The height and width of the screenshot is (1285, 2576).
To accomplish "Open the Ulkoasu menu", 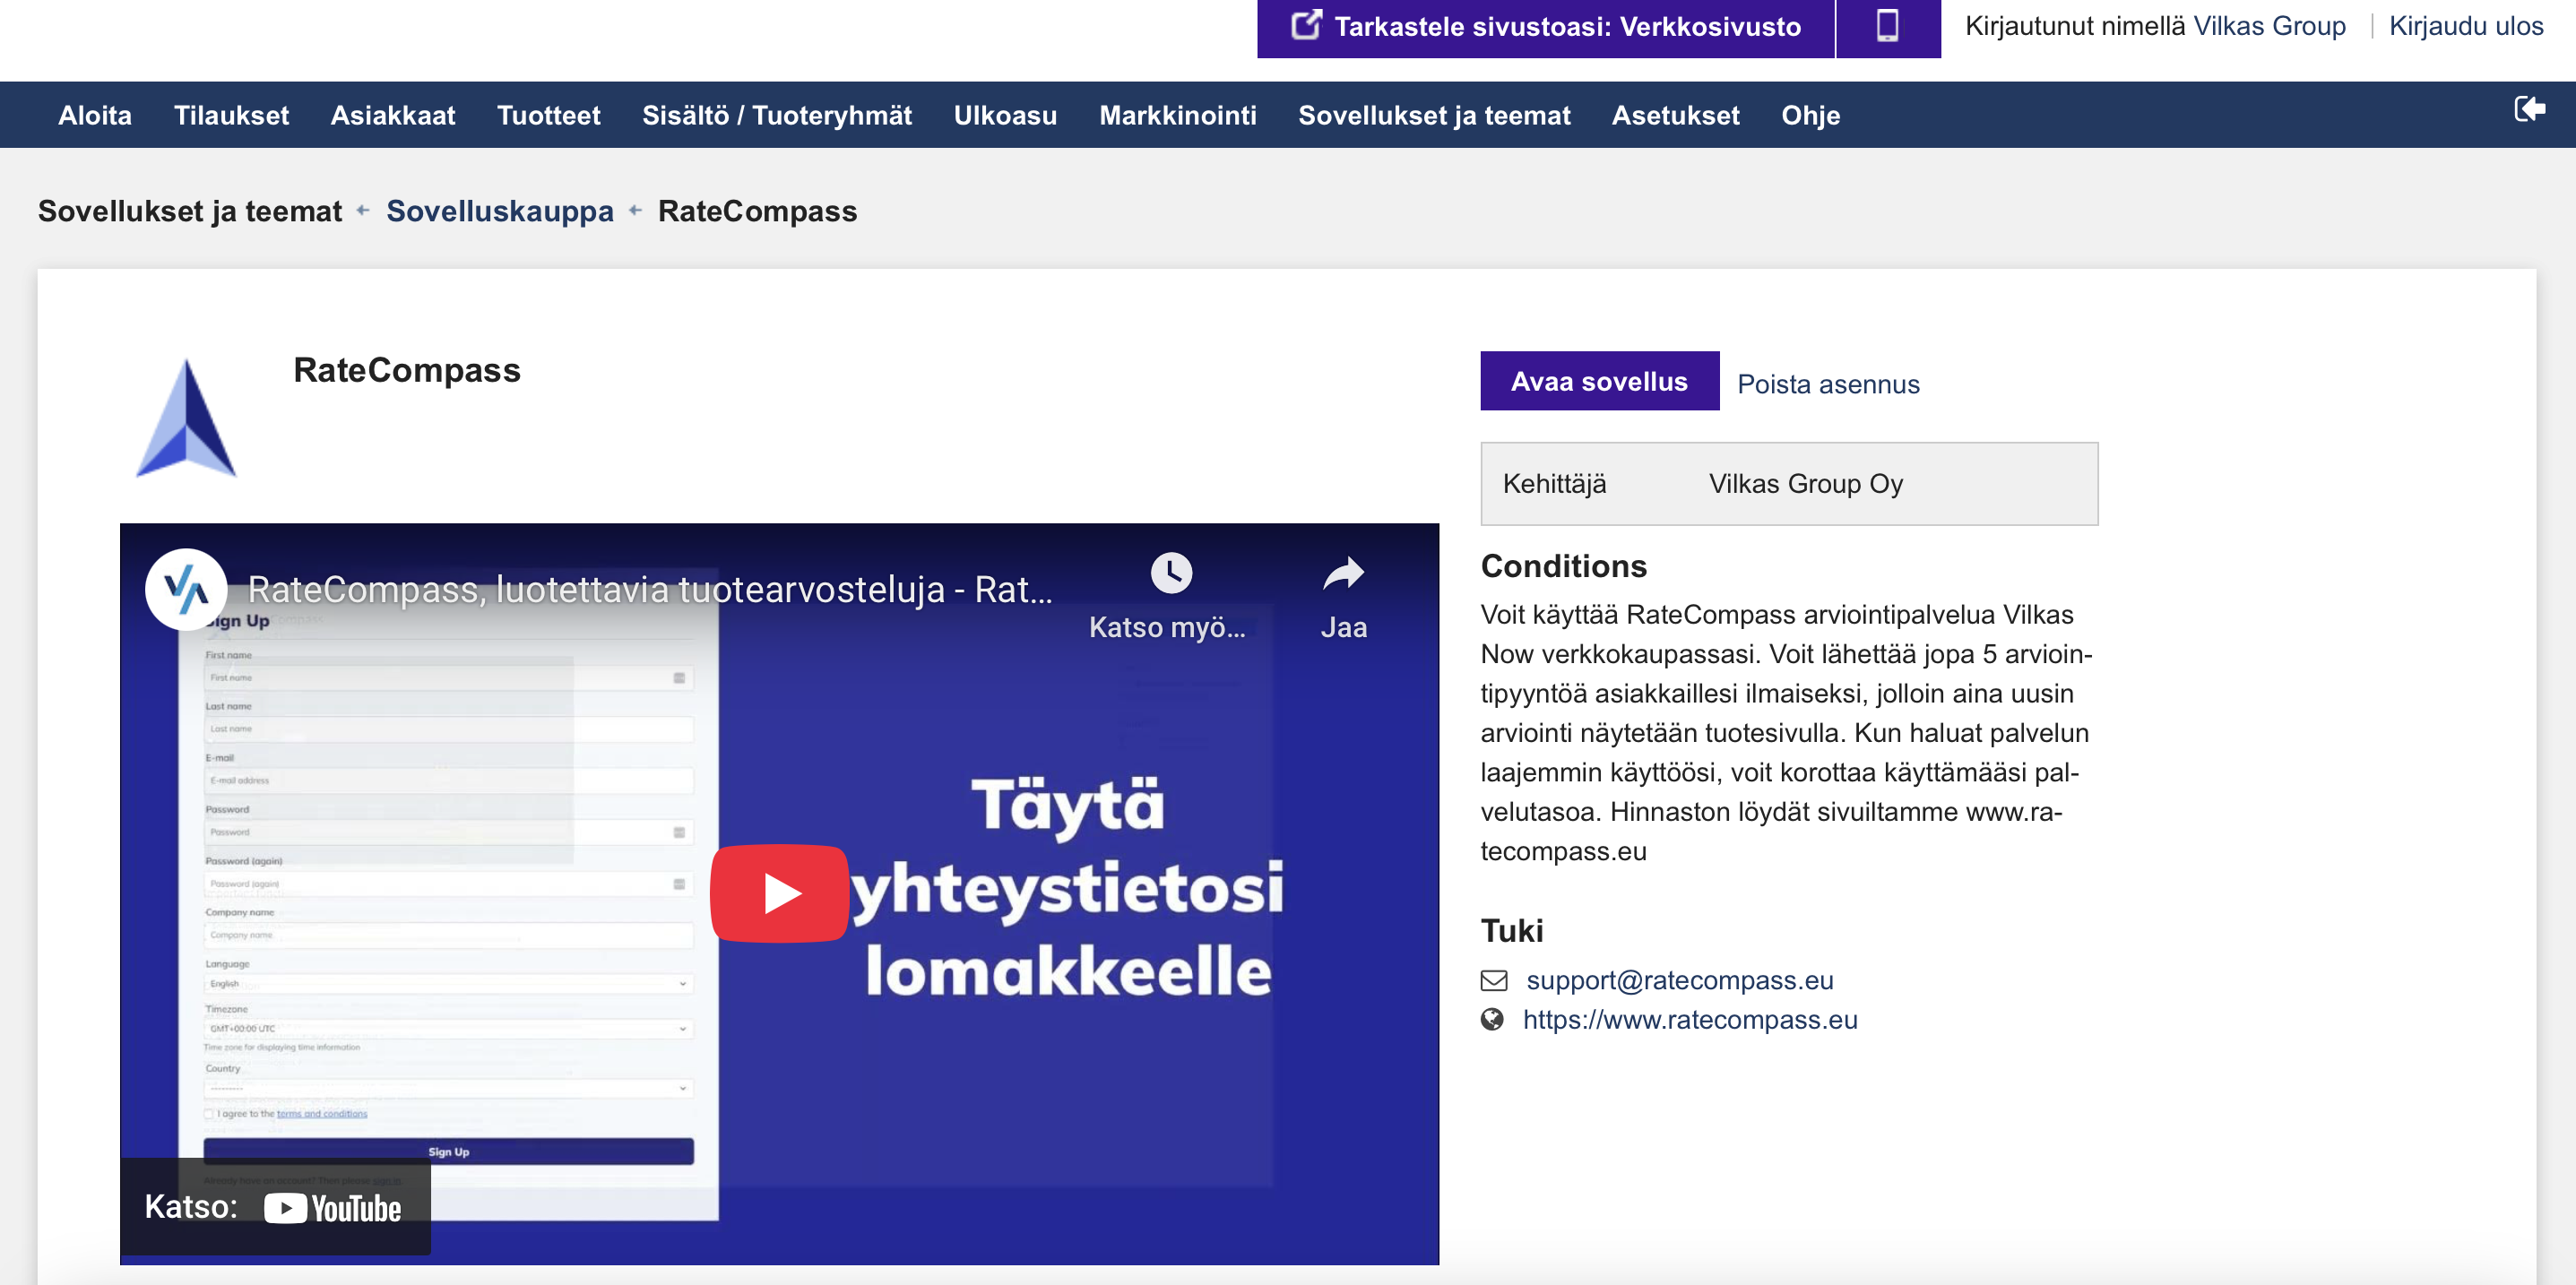I will 1005,115.
